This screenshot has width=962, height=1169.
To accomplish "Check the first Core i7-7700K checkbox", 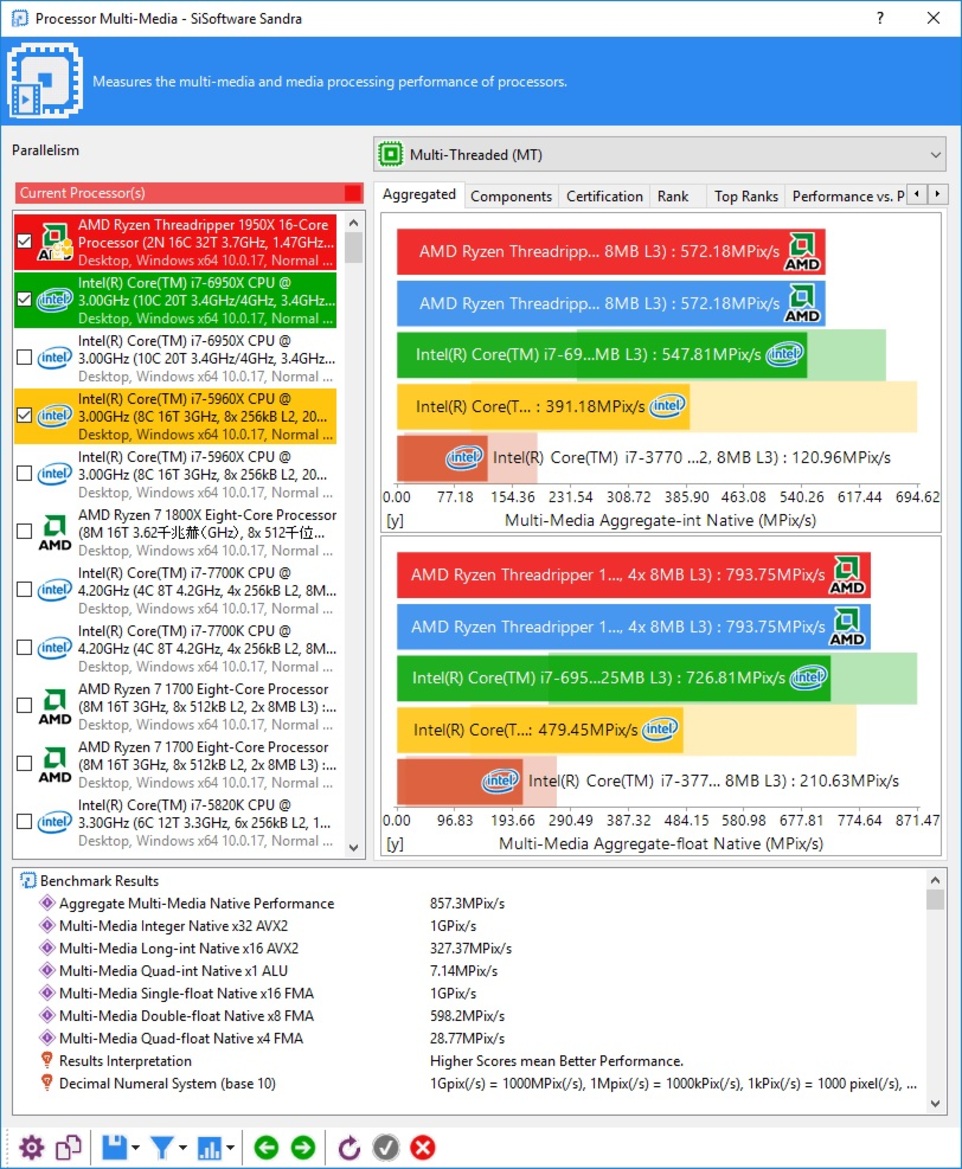I will (x=25, y=590).
